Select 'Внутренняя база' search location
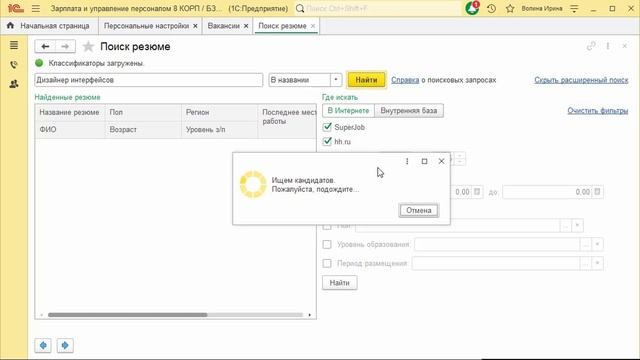 coord(409,111)
